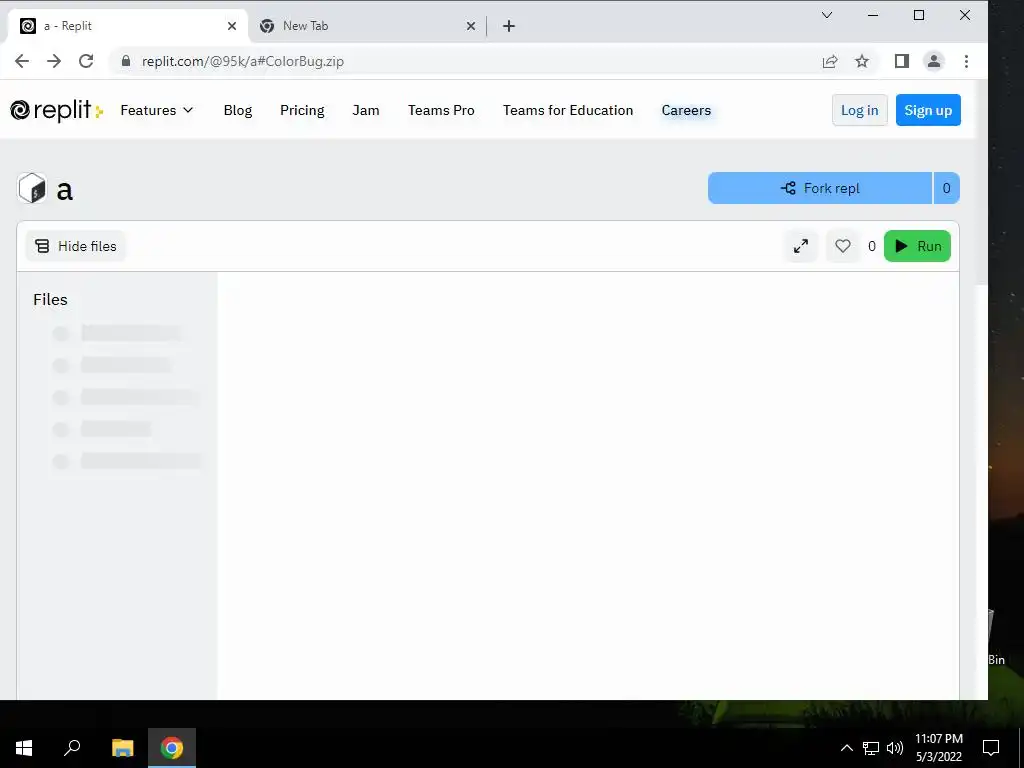1024x768 pixels.
Task: Open File Explorer from taskbar
Action: (122, 748)
